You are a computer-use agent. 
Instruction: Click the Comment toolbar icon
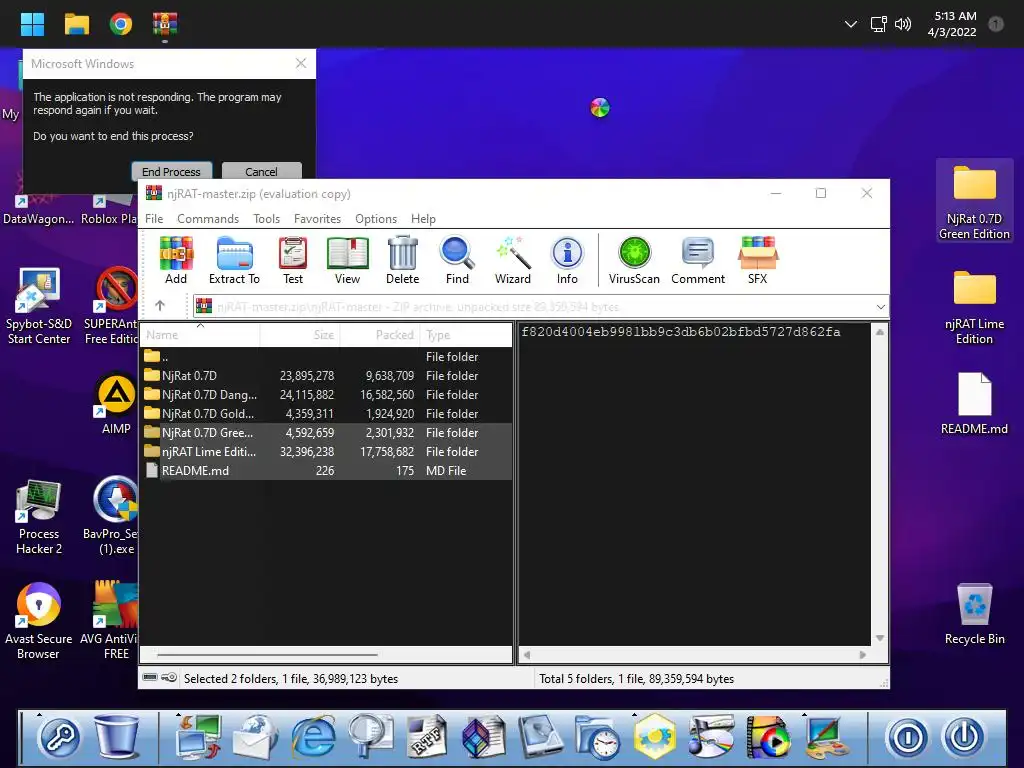point(698,260)
